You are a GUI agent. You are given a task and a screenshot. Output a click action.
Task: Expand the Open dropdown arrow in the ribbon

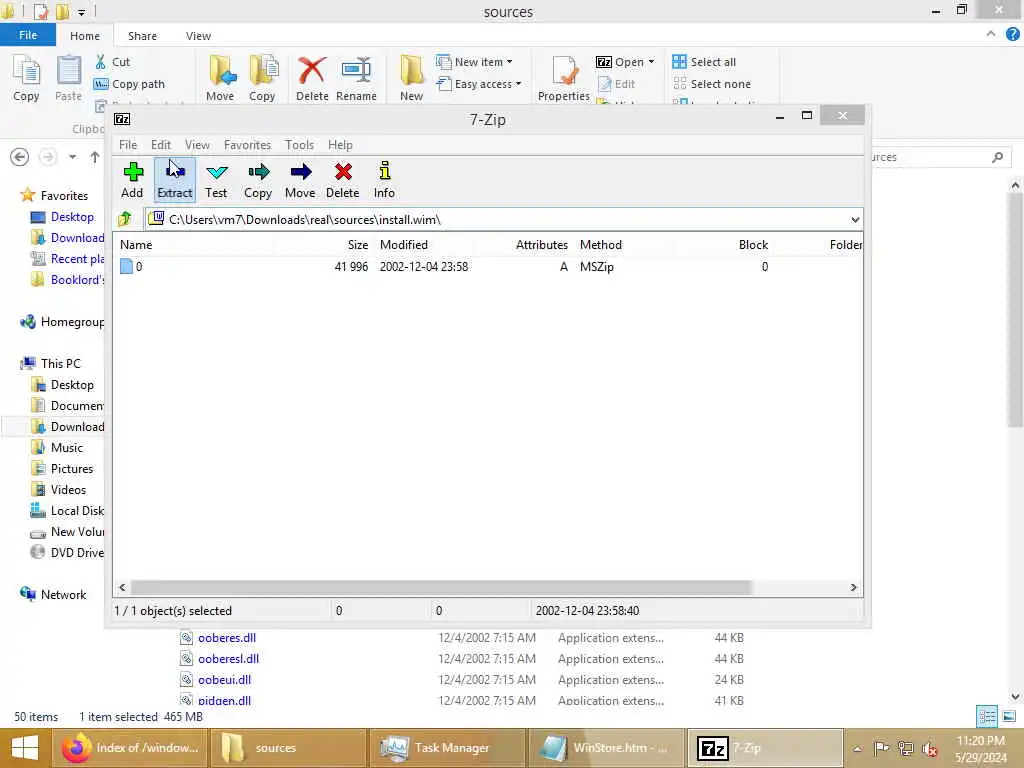(x=651, y=62)
